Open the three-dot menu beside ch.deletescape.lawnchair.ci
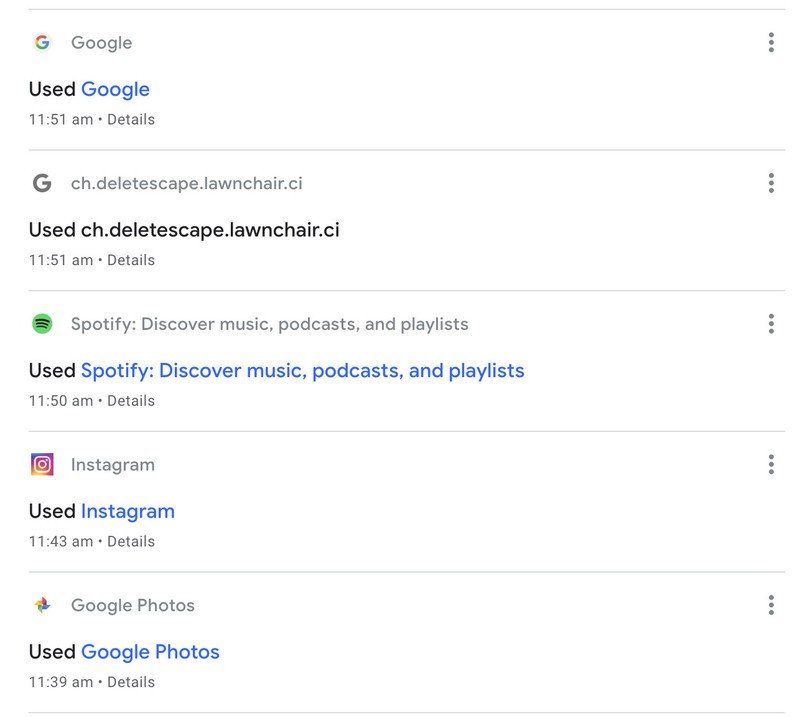The image size is (800, 717). click(771, 183)
